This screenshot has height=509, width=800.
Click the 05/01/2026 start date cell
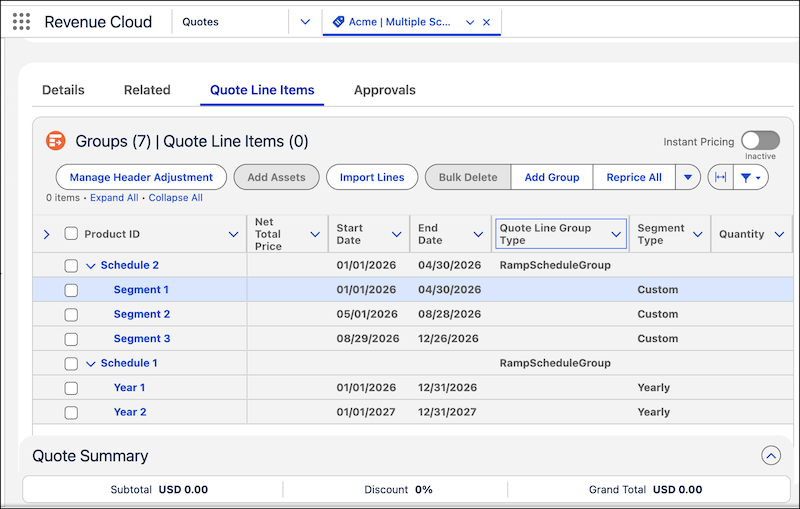click(x=367, y=314)
